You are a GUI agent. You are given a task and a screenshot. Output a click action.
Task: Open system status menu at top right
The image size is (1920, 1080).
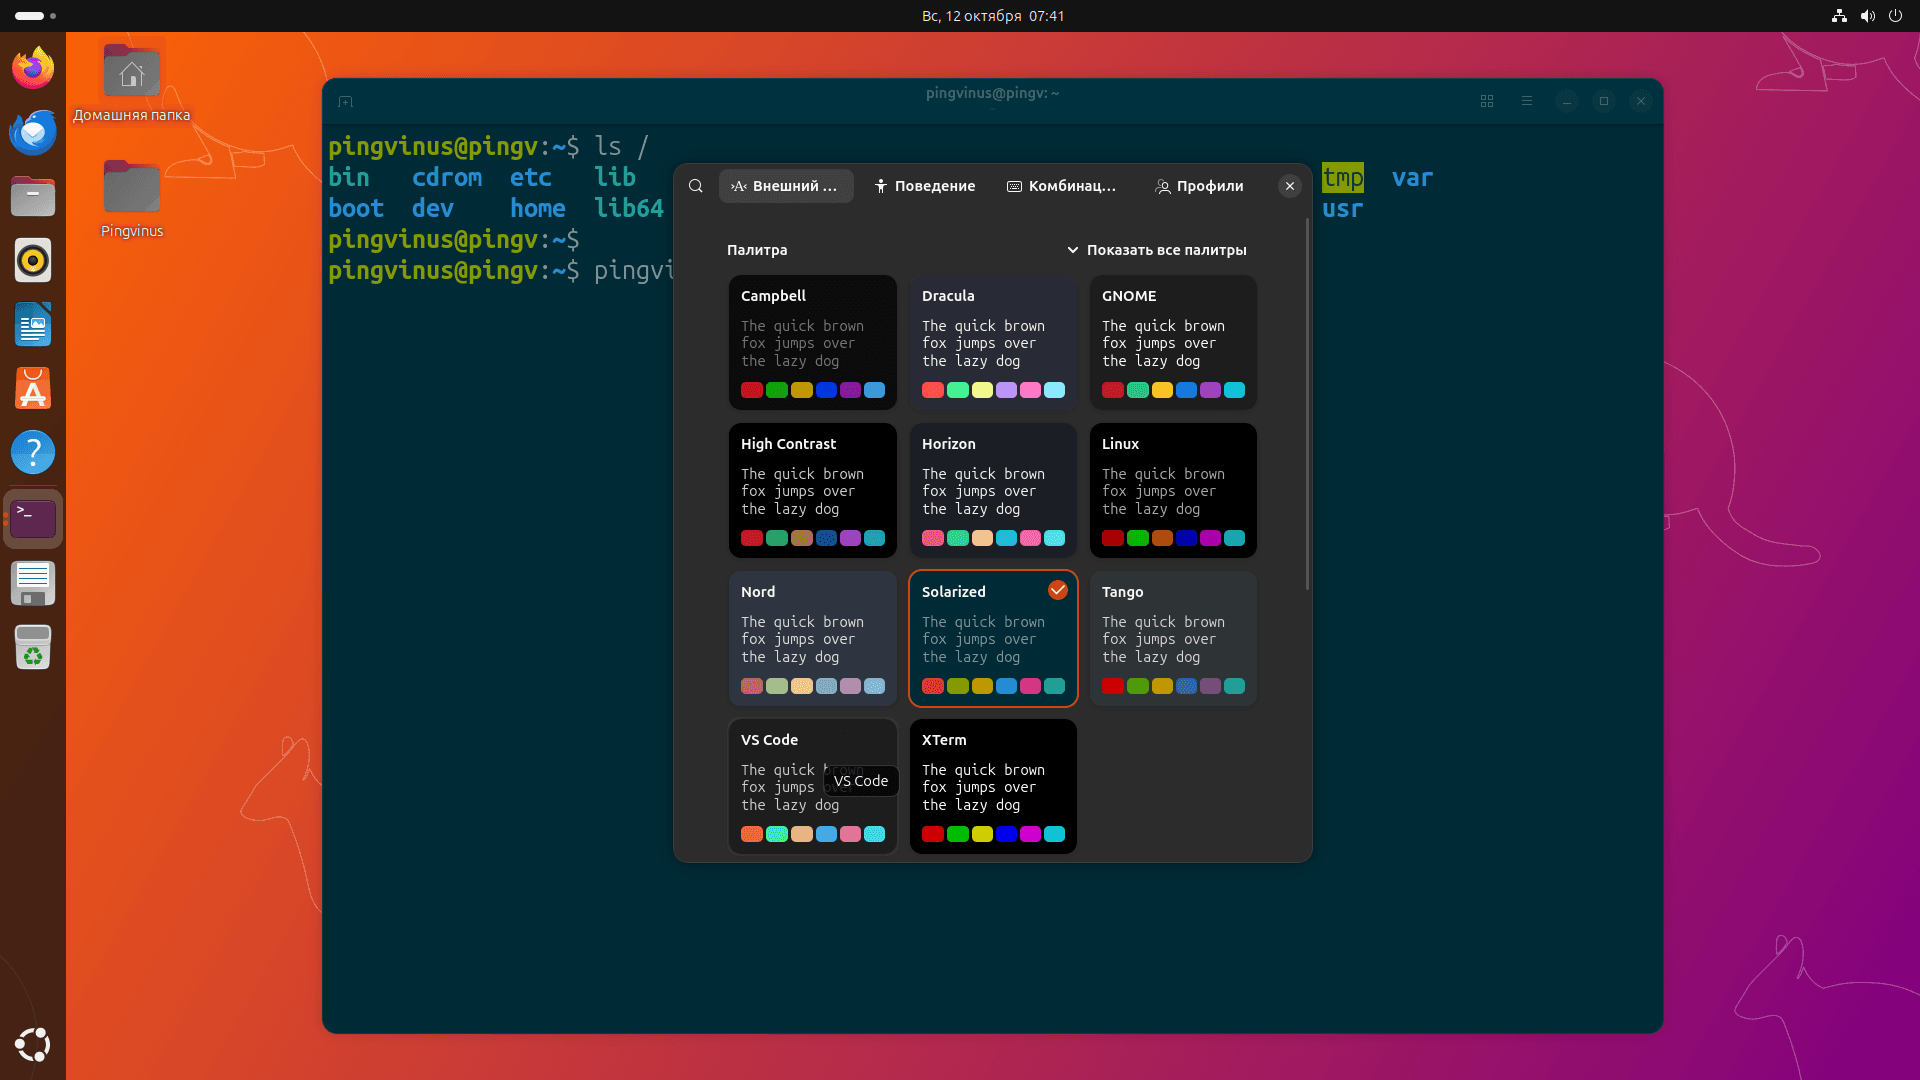pos(1866,16)
